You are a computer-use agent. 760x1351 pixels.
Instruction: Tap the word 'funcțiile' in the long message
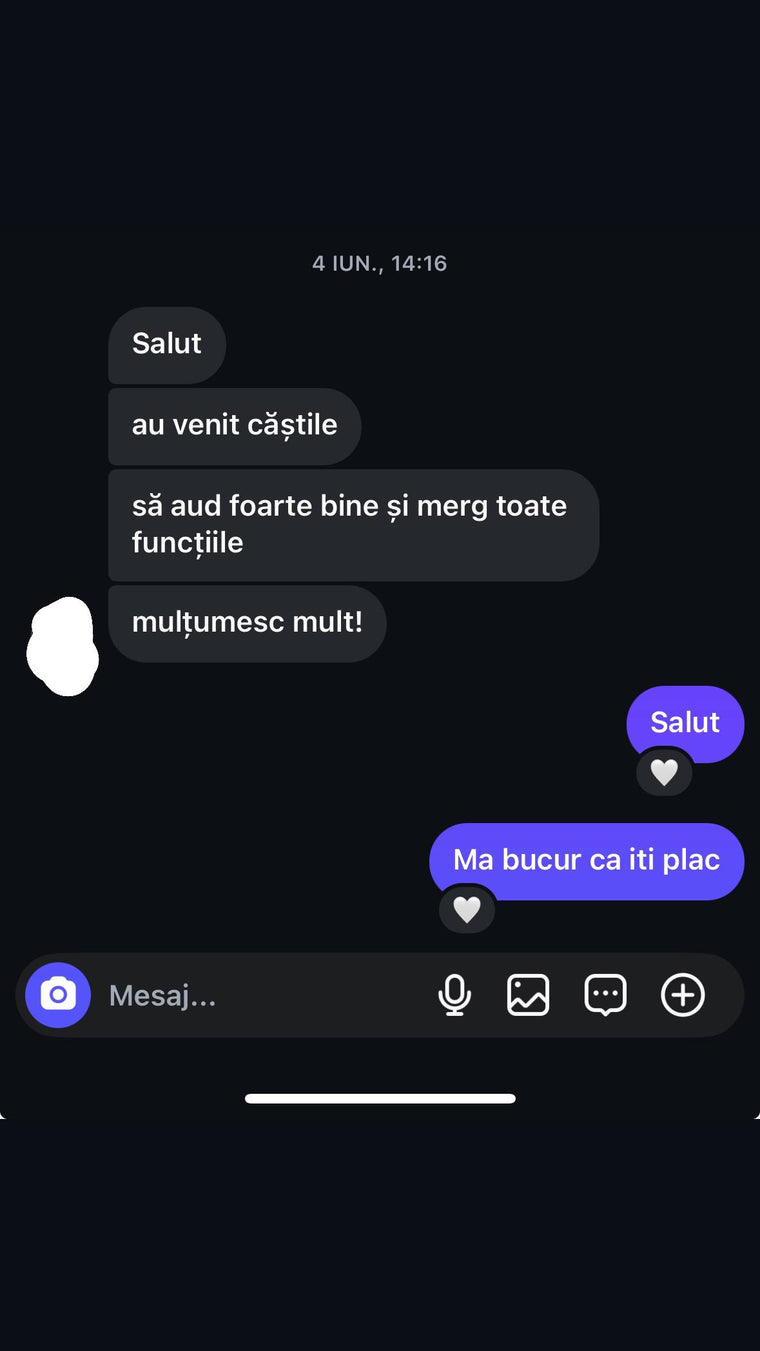(187, 543)
